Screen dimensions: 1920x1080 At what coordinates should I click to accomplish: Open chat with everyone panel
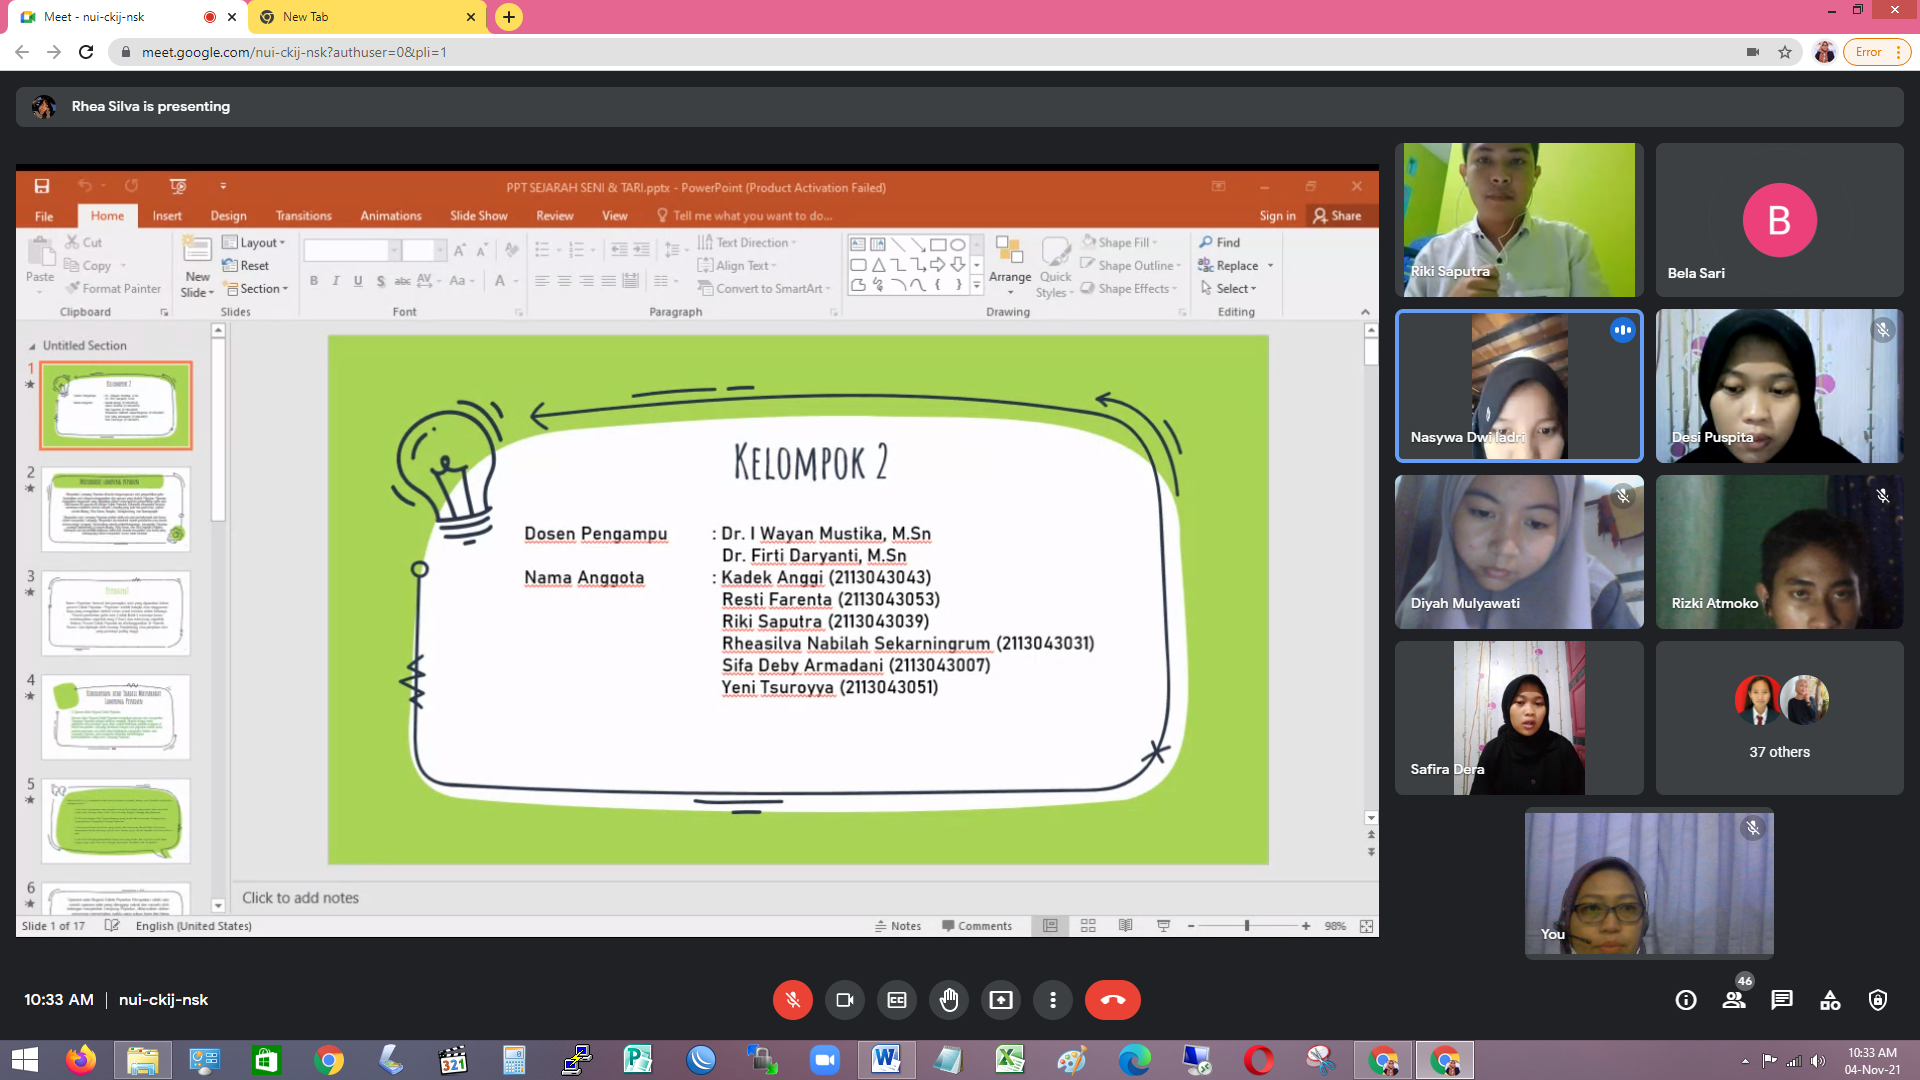point(1782,1000)
